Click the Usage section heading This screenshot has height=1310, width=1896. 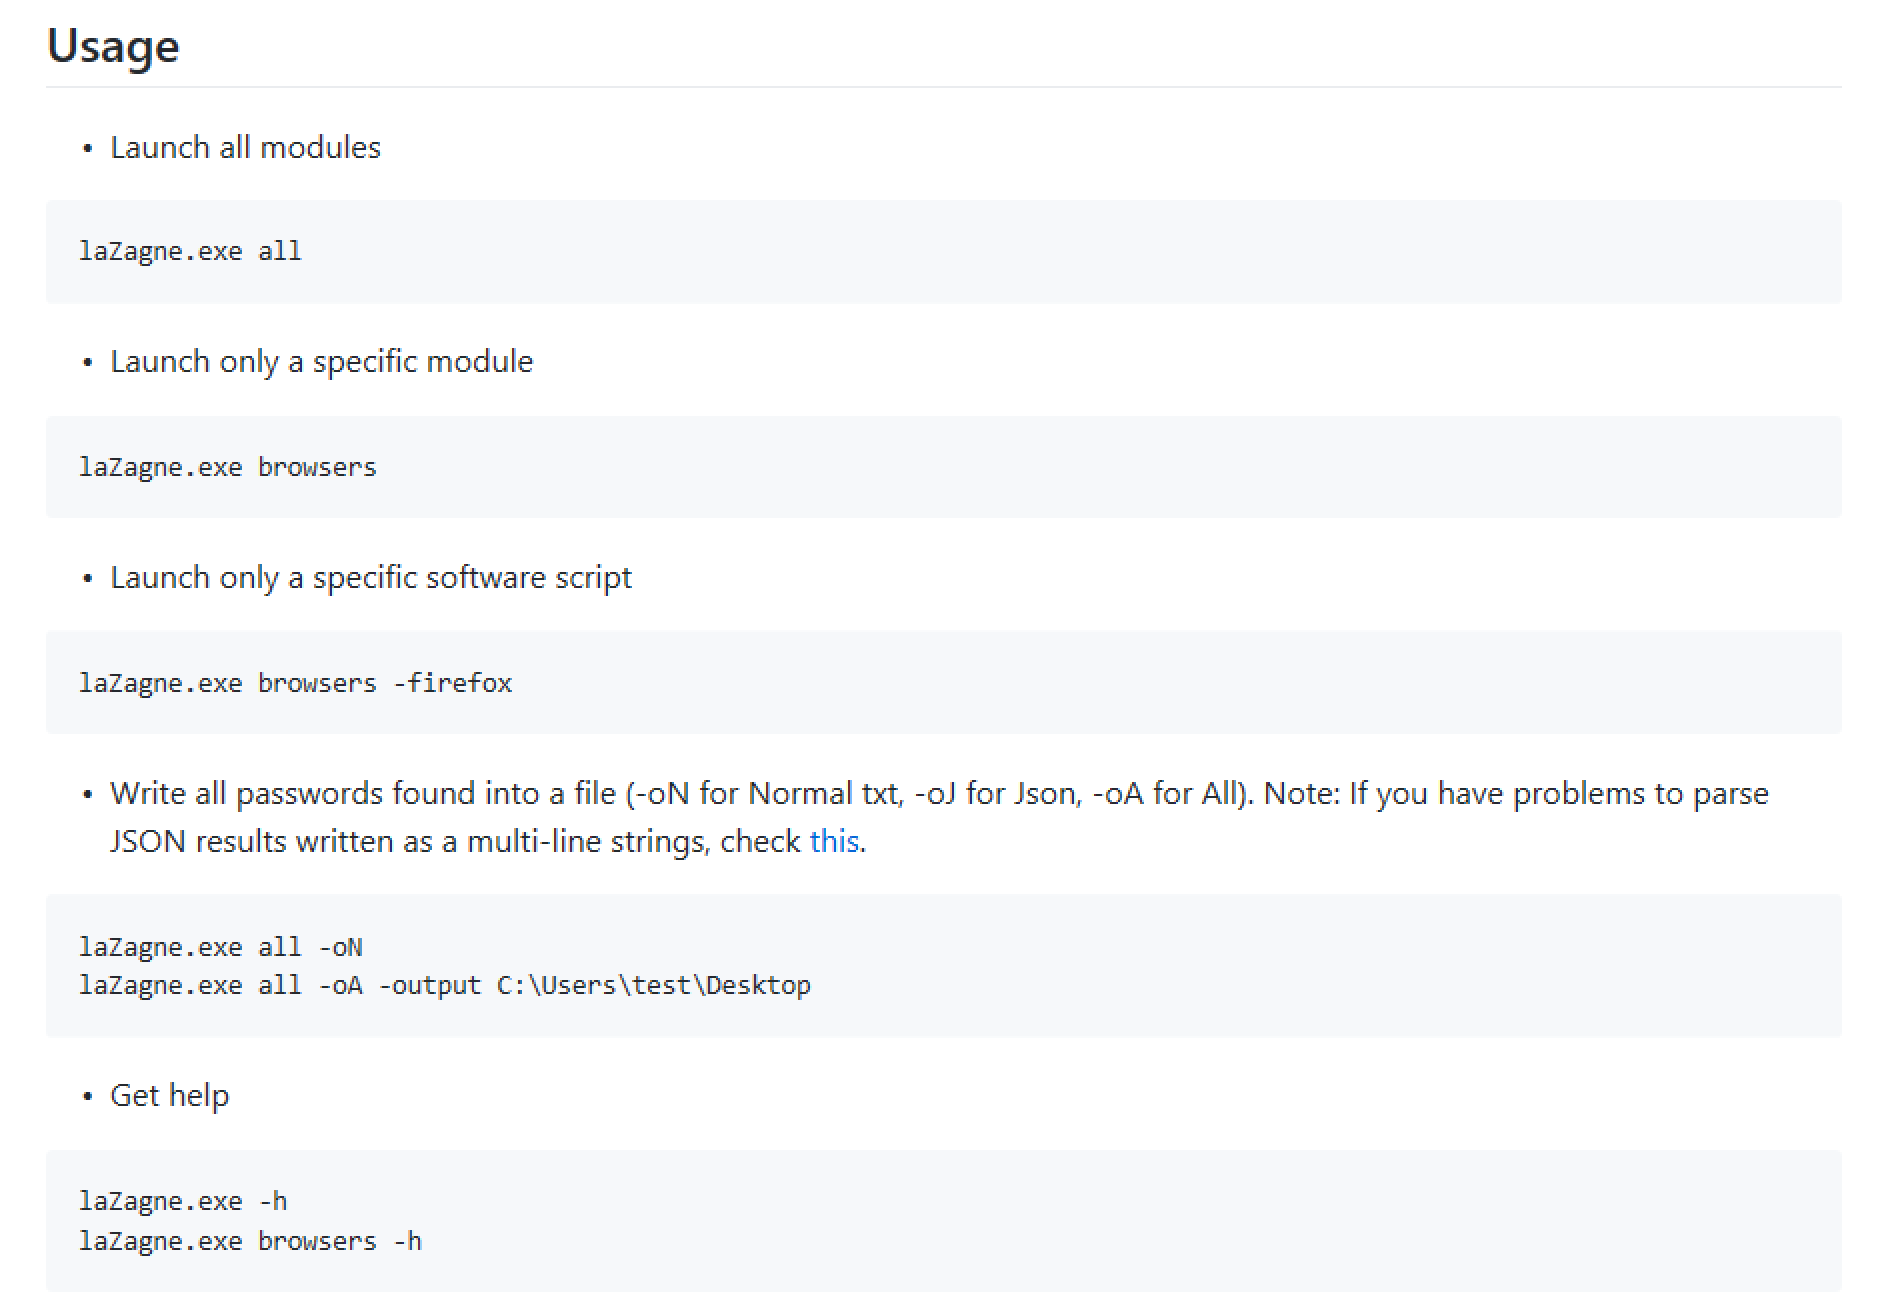113,46
